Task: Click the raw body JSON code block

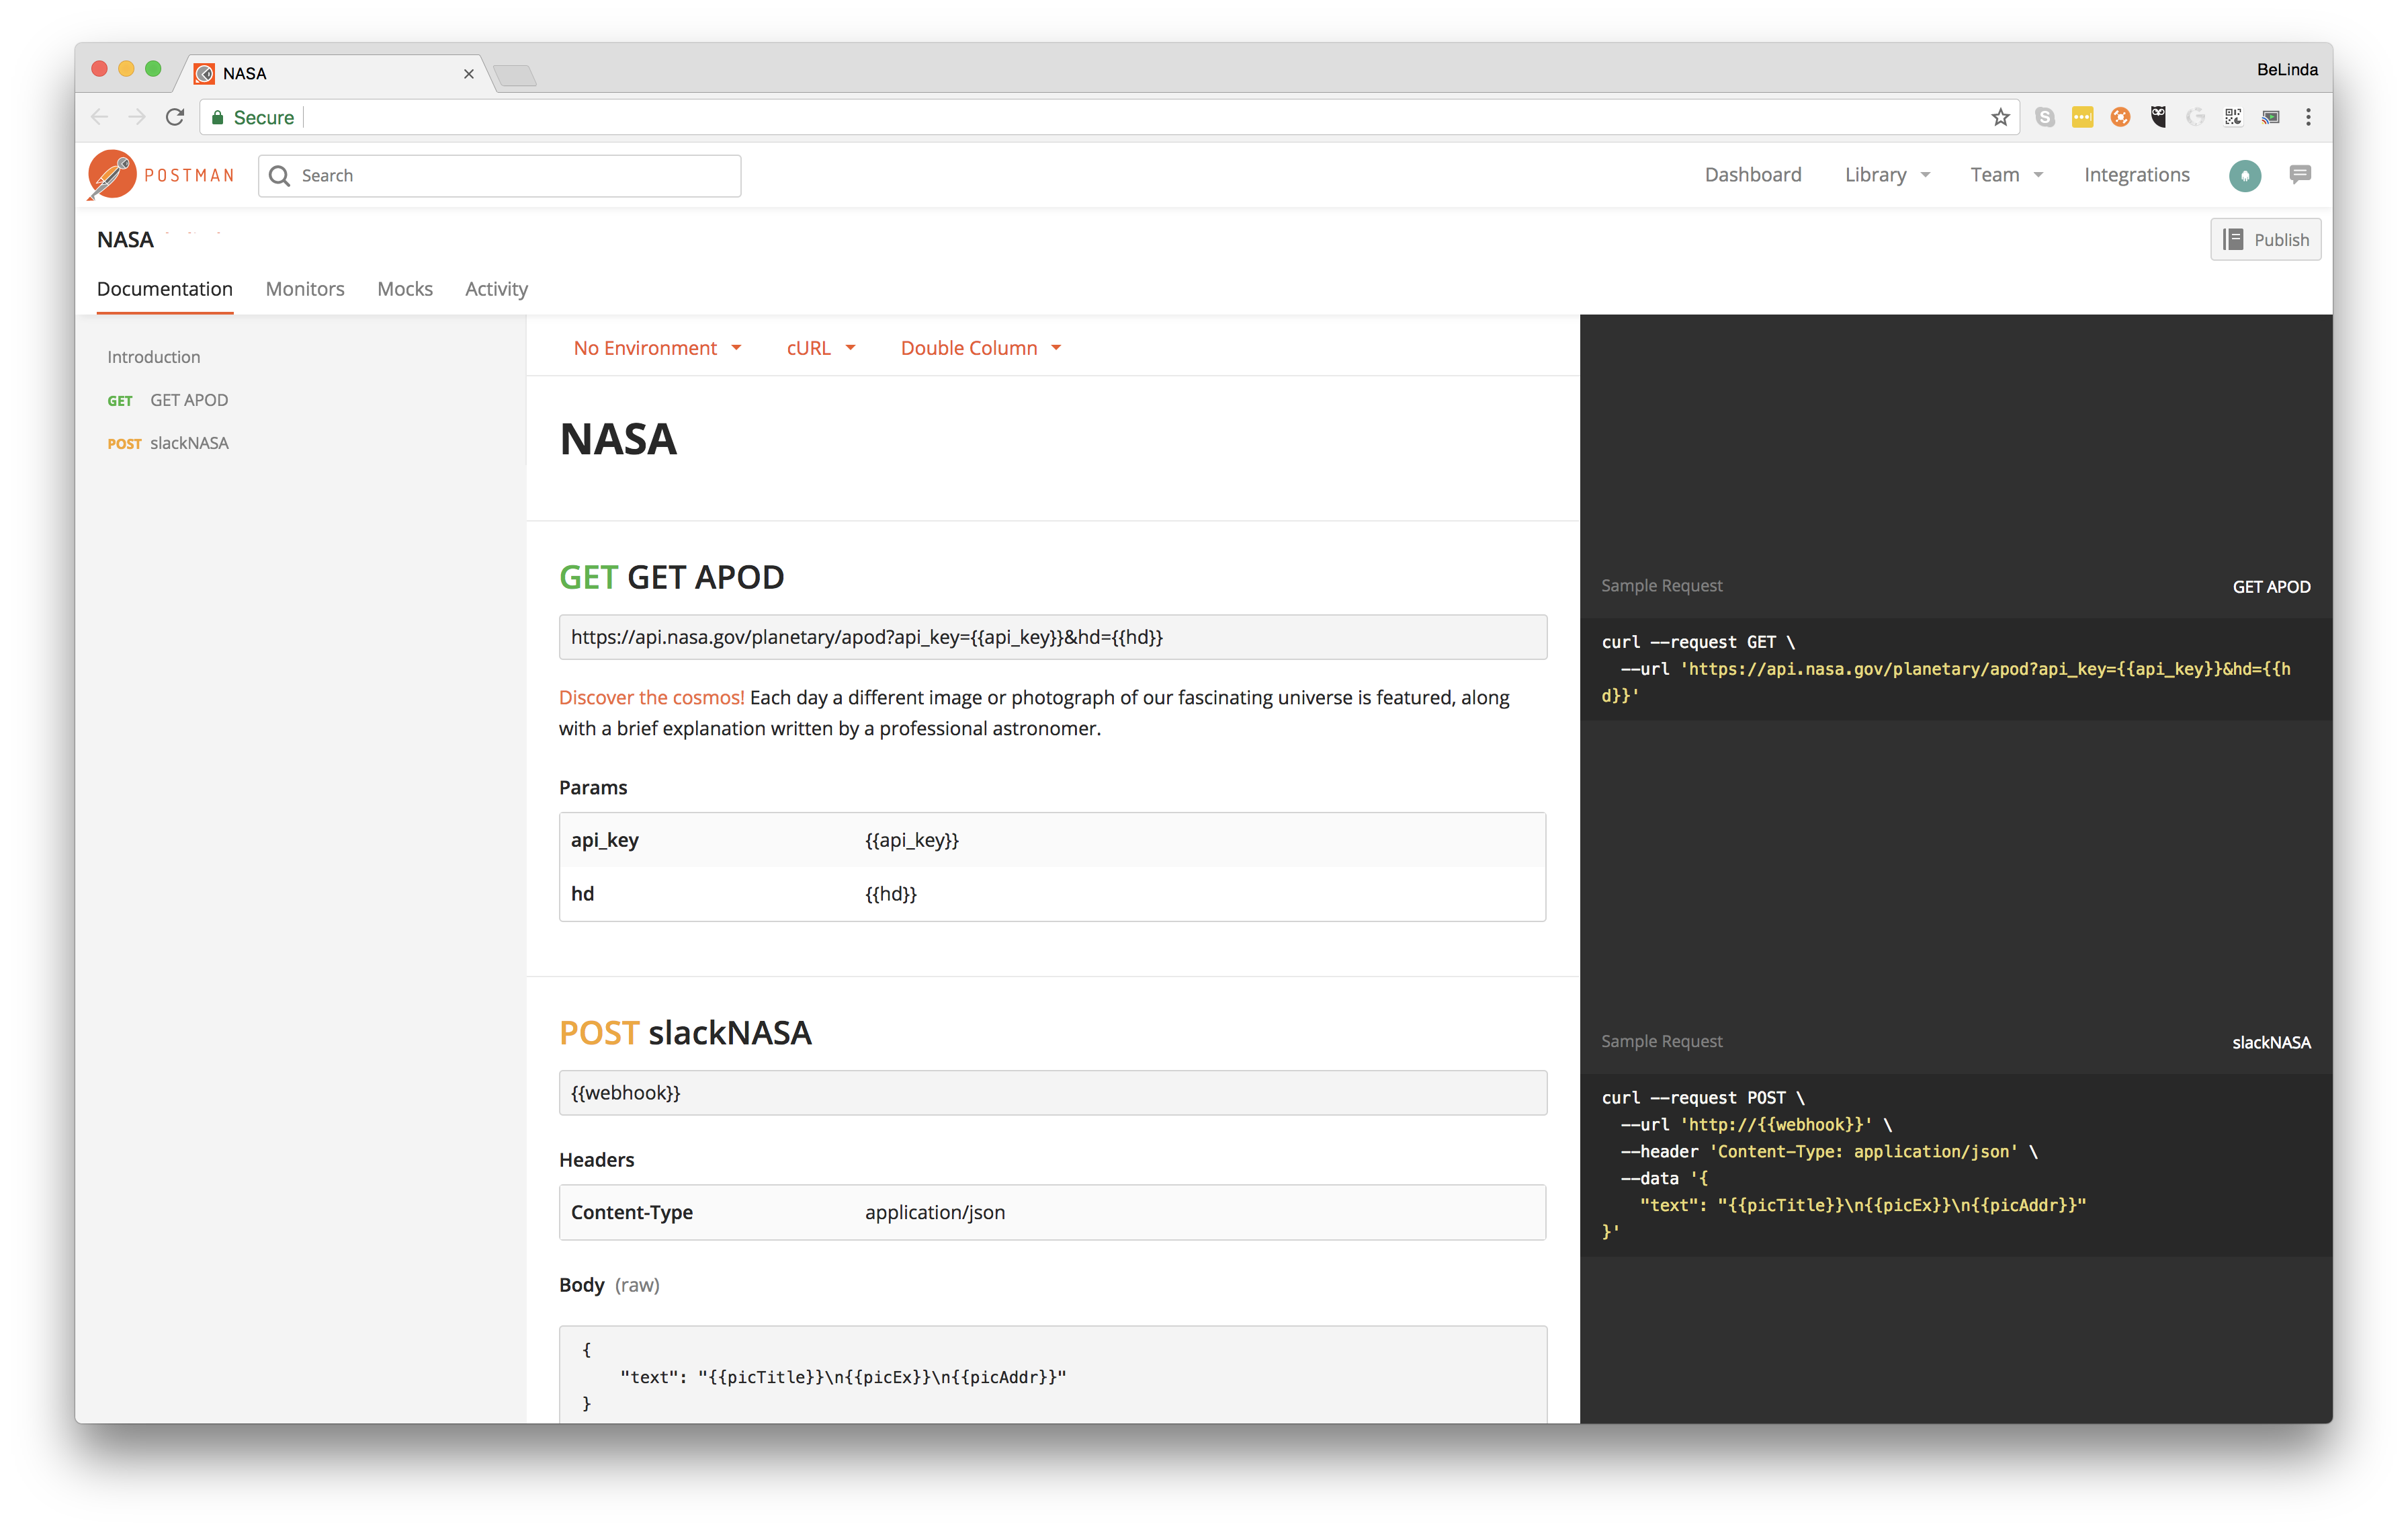Action: [x=1052, y=1376]
